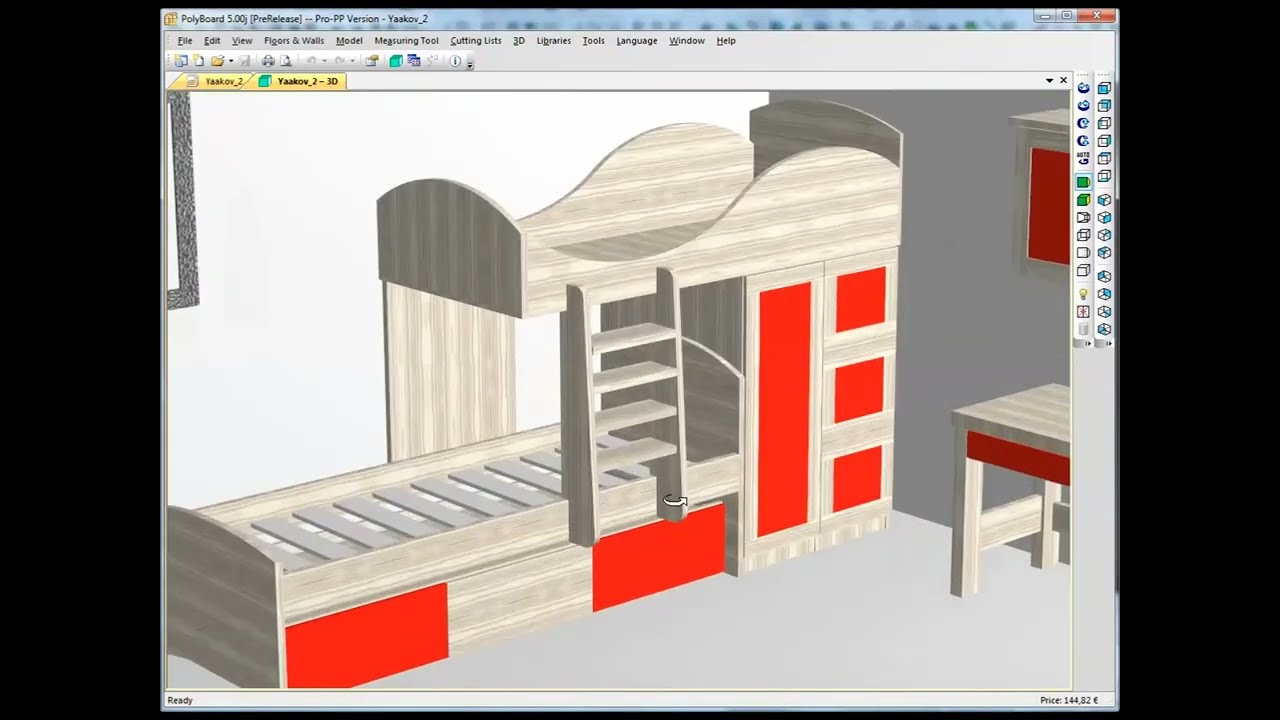Open the Properties icon in the toolbar
This screenshot has height=720, width=1280.
[x=372, y=61]
